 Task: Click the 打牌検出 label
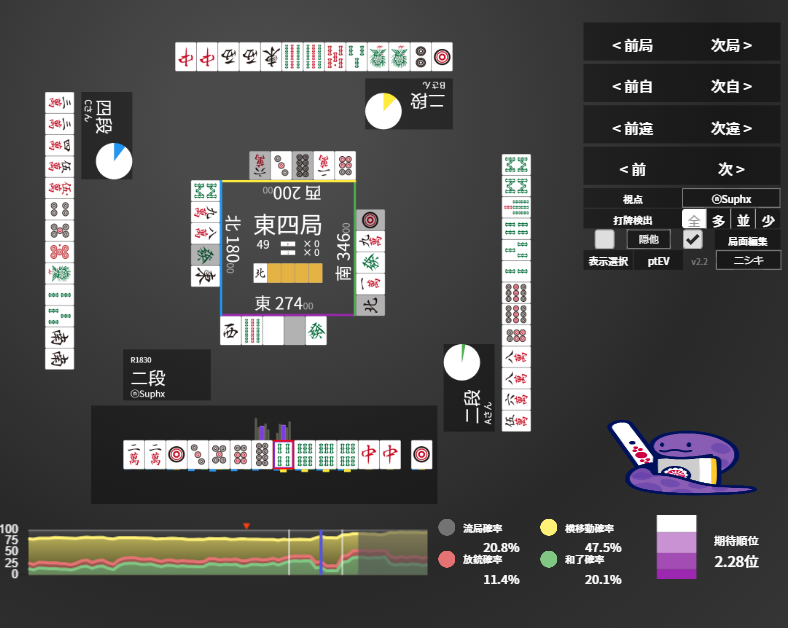pyautogui.click(x=632, y=220)
